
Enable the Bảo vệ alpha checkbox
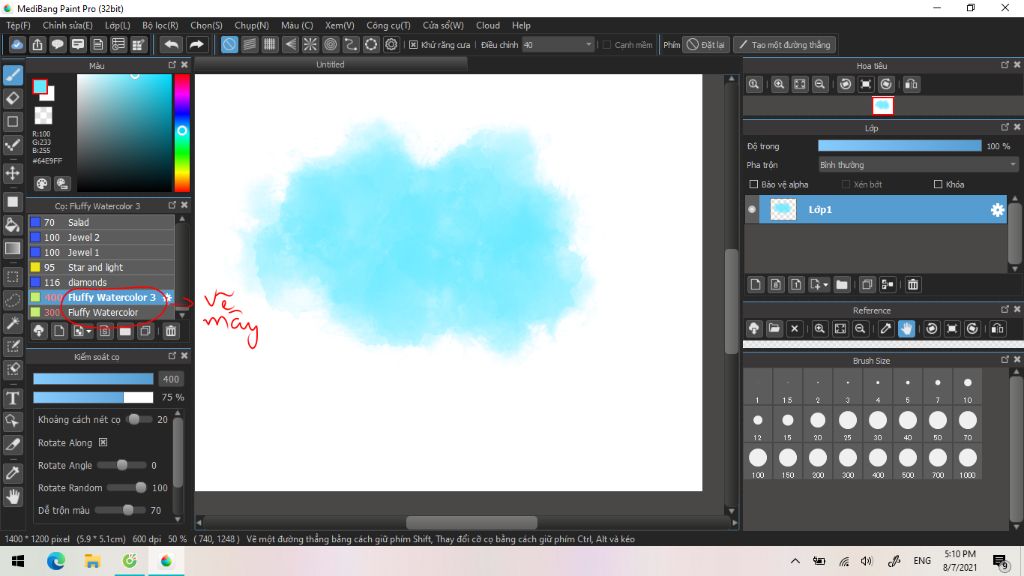coord(754,184)
